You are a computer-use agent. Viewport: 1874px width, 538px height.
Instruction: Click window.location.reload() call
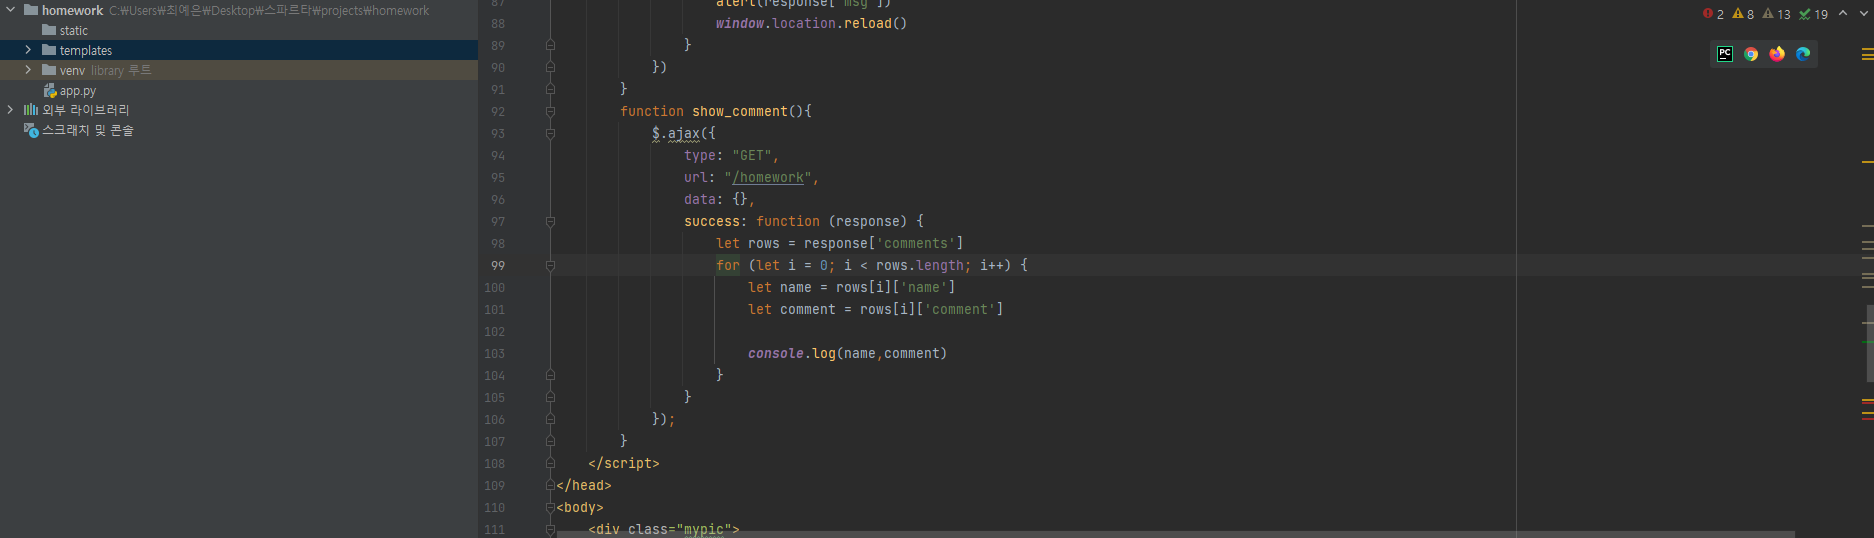click(x=811, y=24)
